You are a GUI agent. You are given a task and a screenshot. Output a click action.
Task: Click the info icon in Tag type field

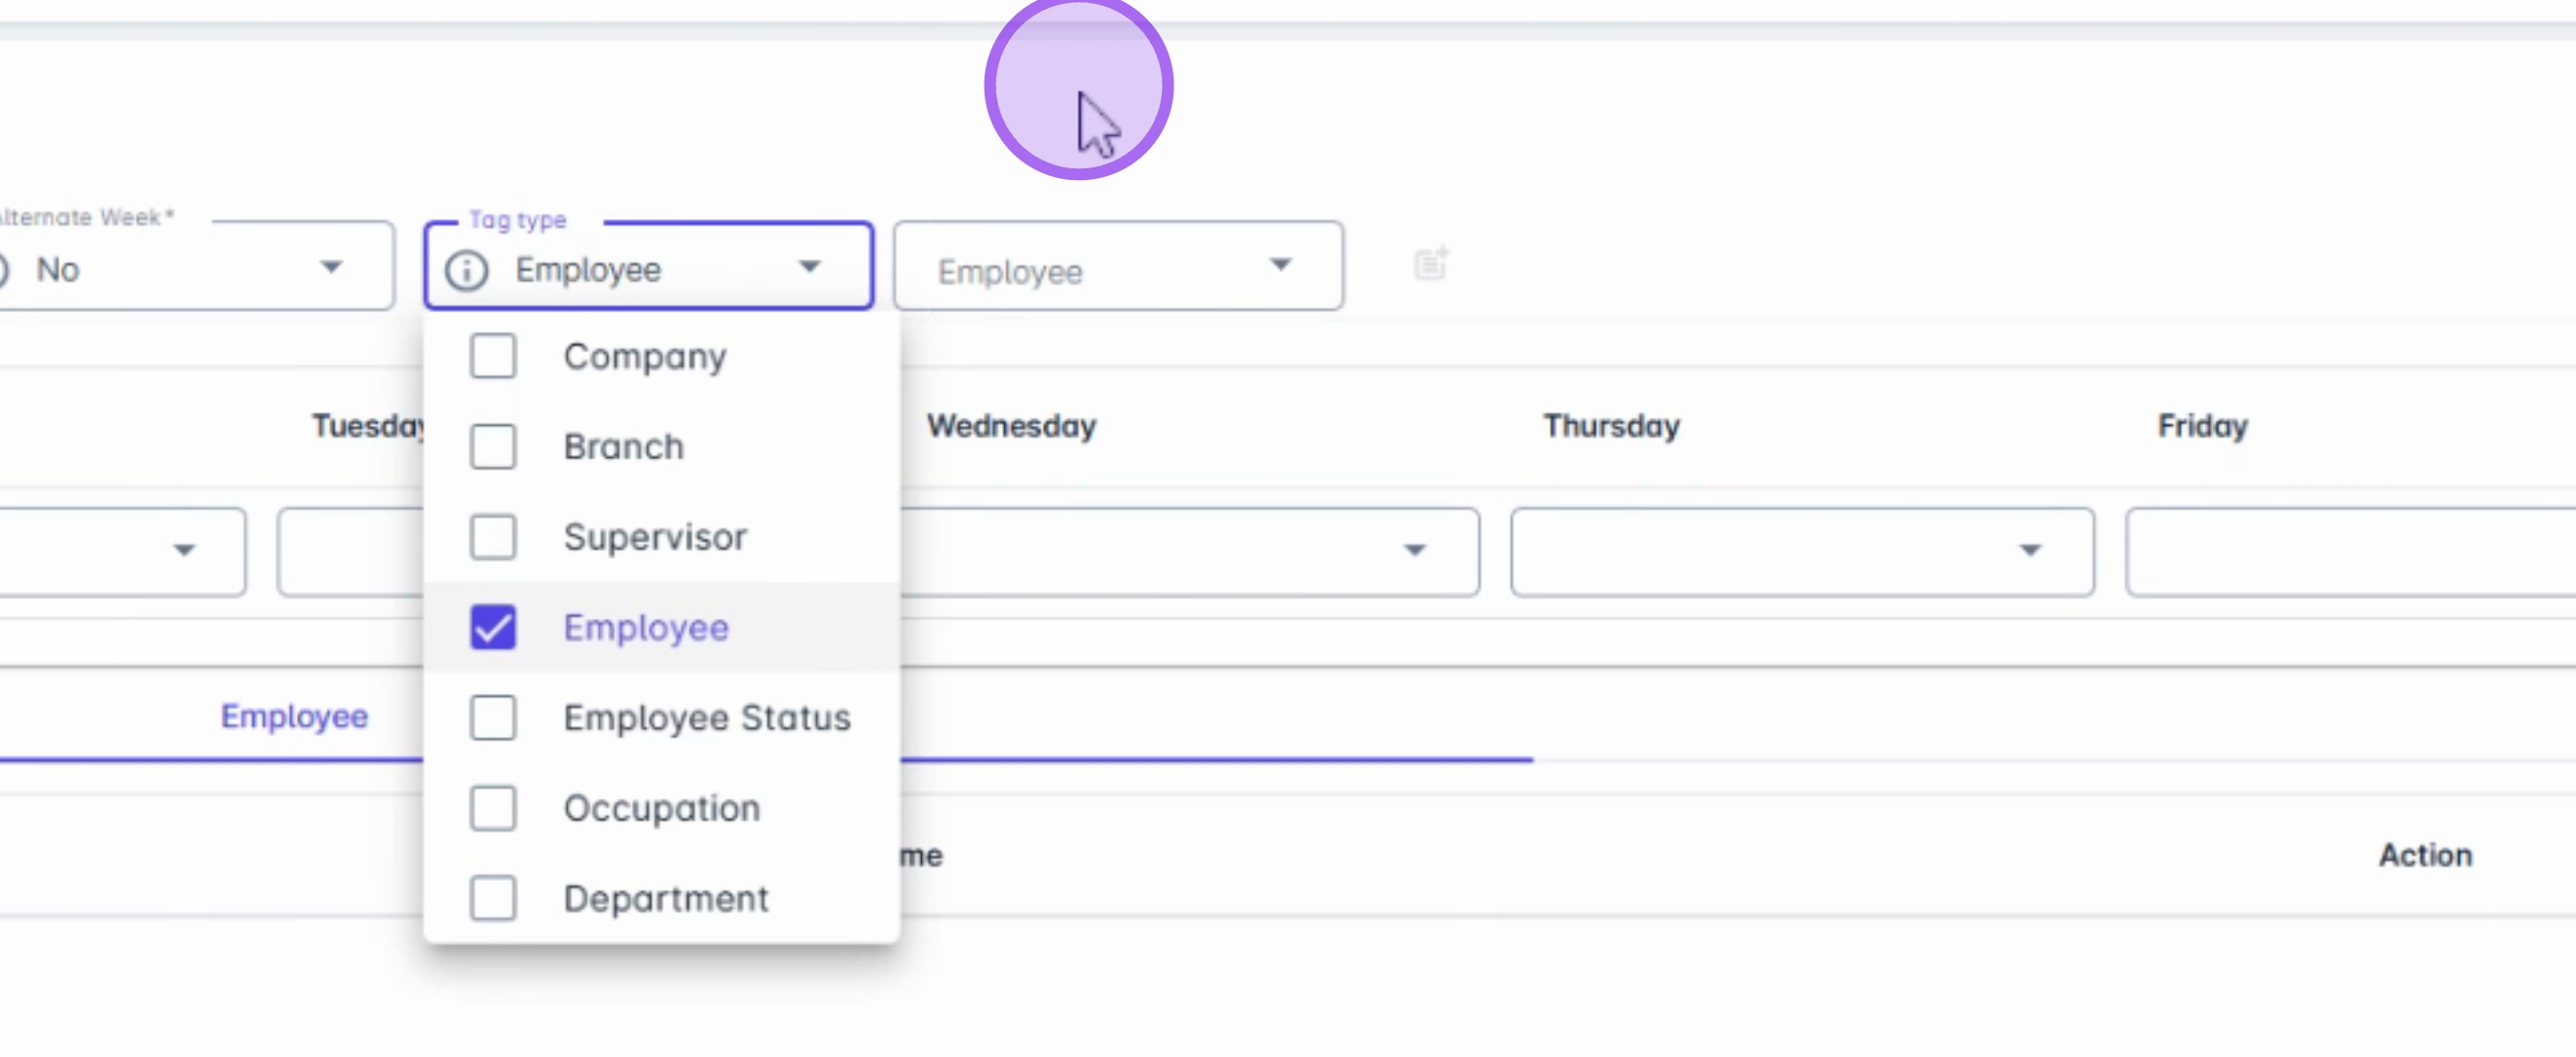466,270
